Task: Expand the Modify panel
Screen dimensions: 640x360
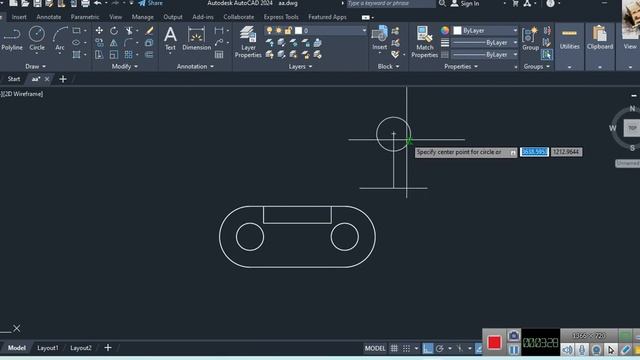Action: [124, 67]
